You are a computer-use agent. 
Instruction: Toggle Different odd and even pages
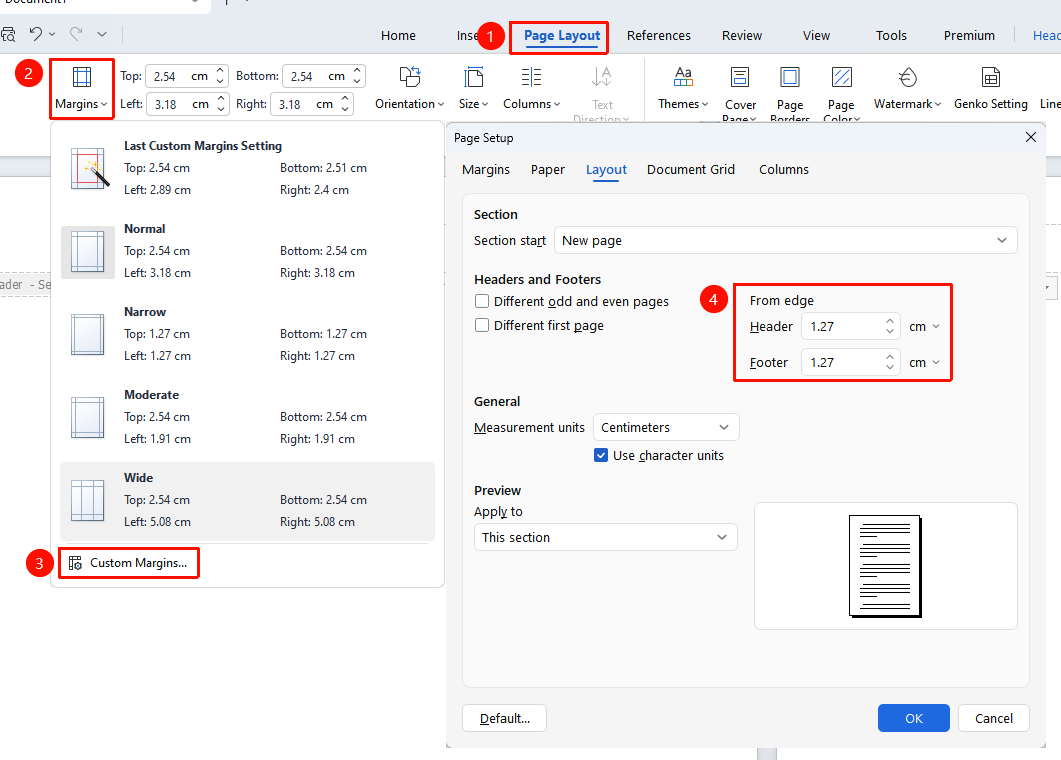(482, 301)
